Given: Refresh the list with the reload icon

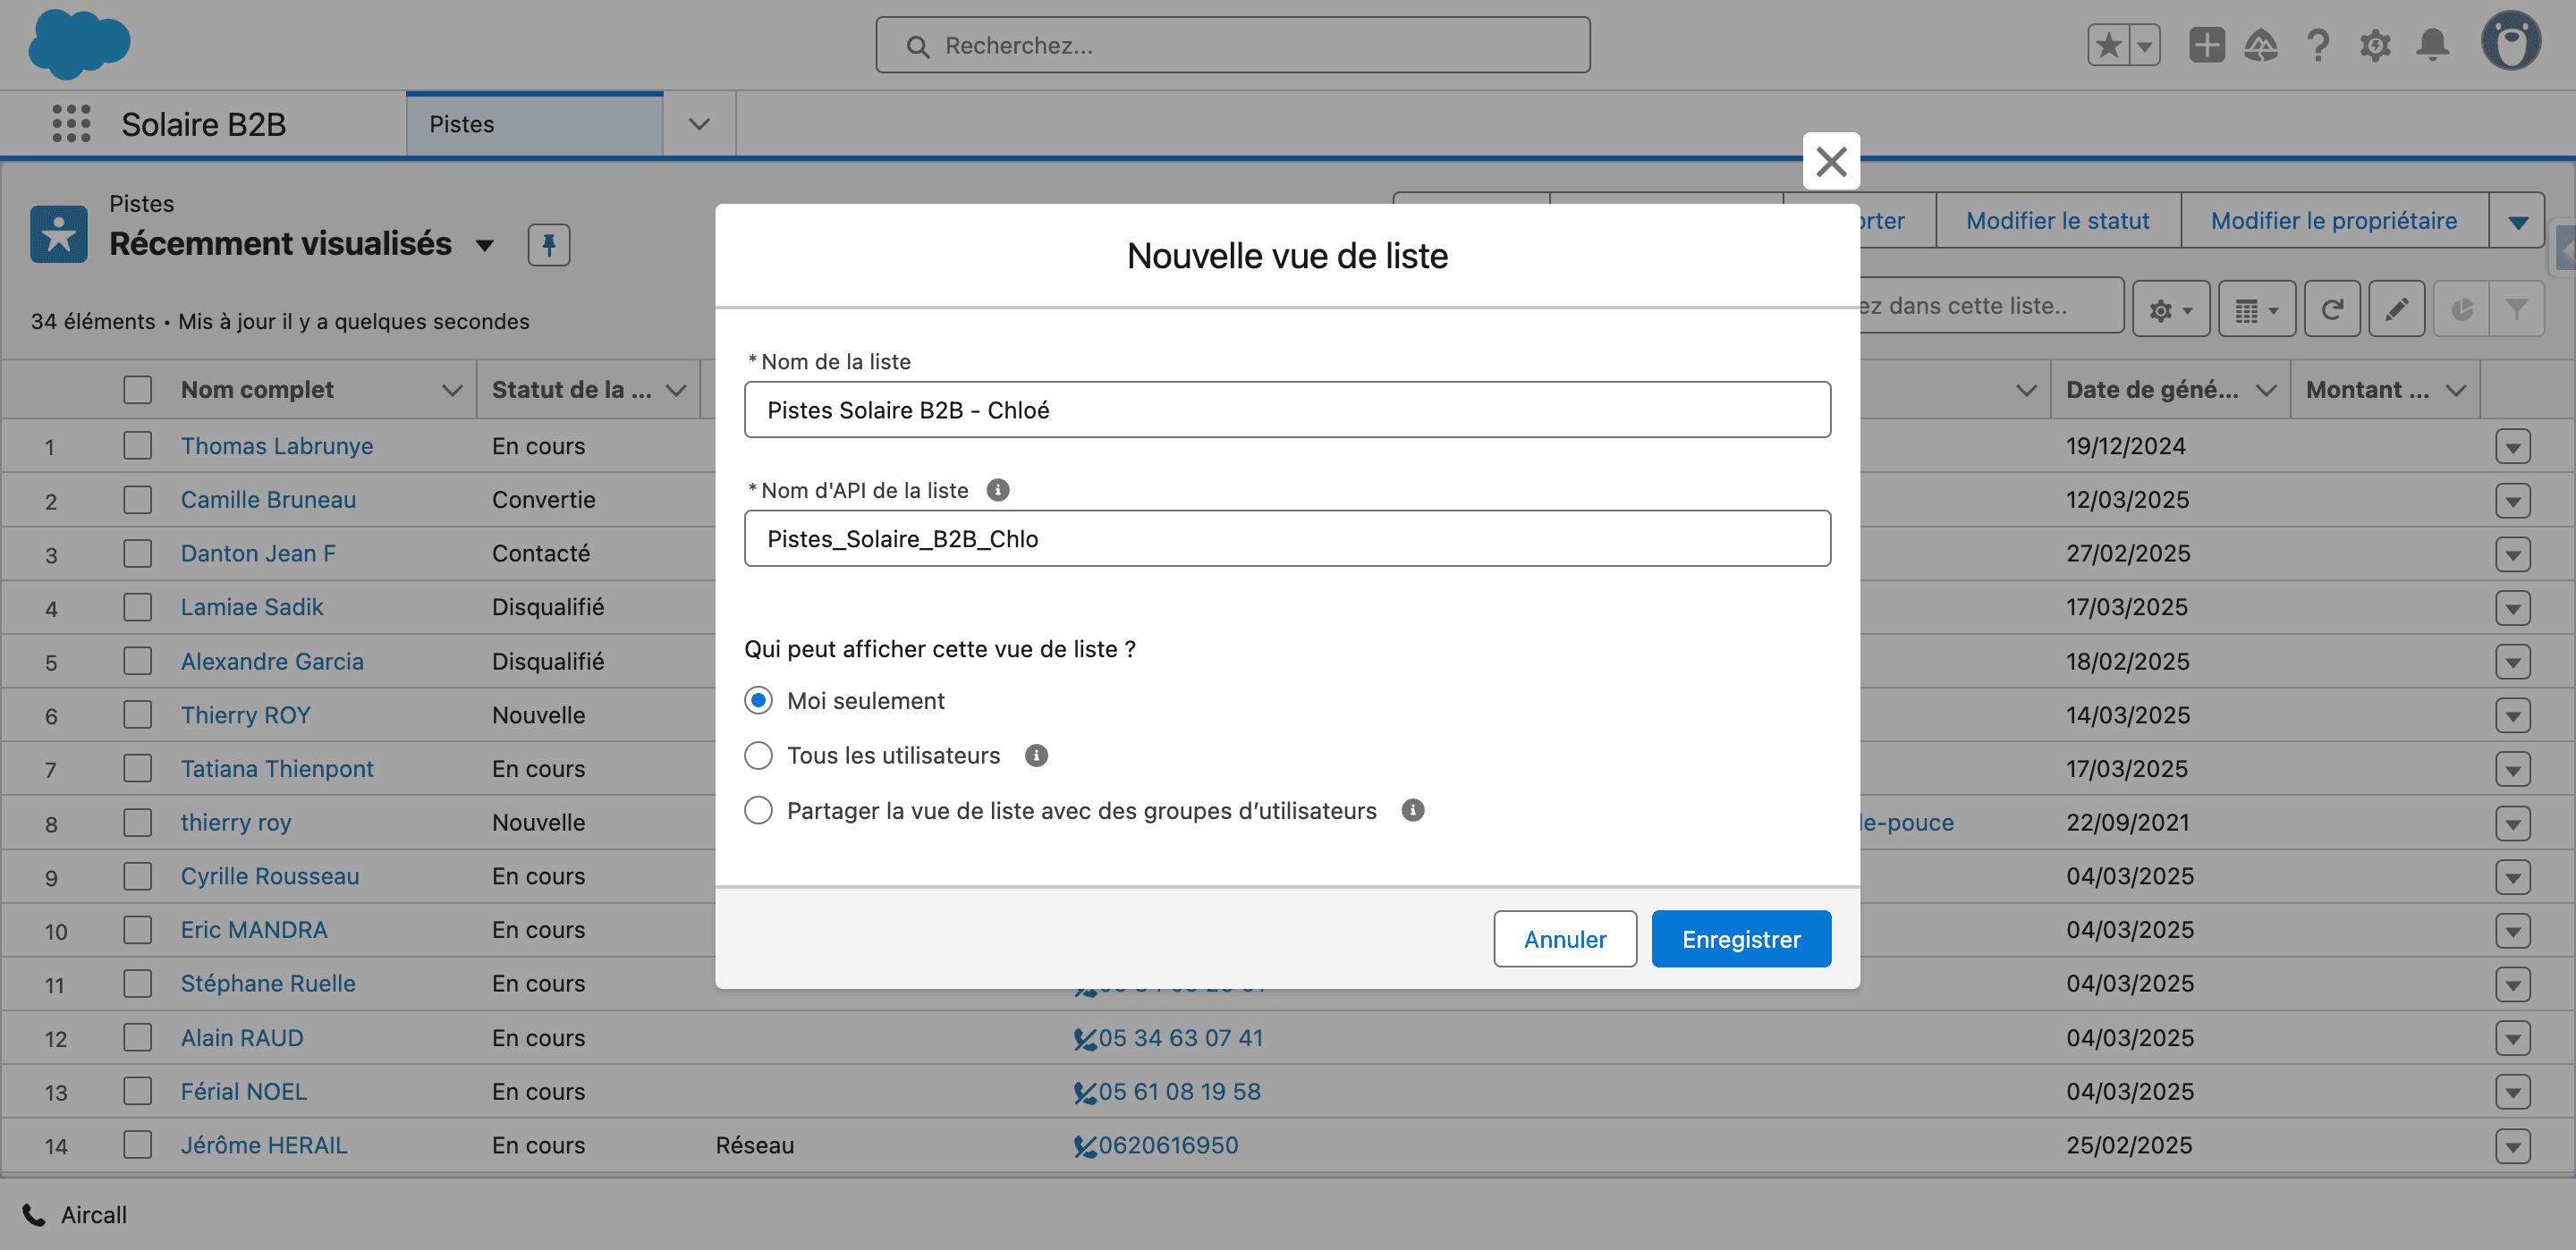Looking at the screenshot, I should pos(2332,309).
